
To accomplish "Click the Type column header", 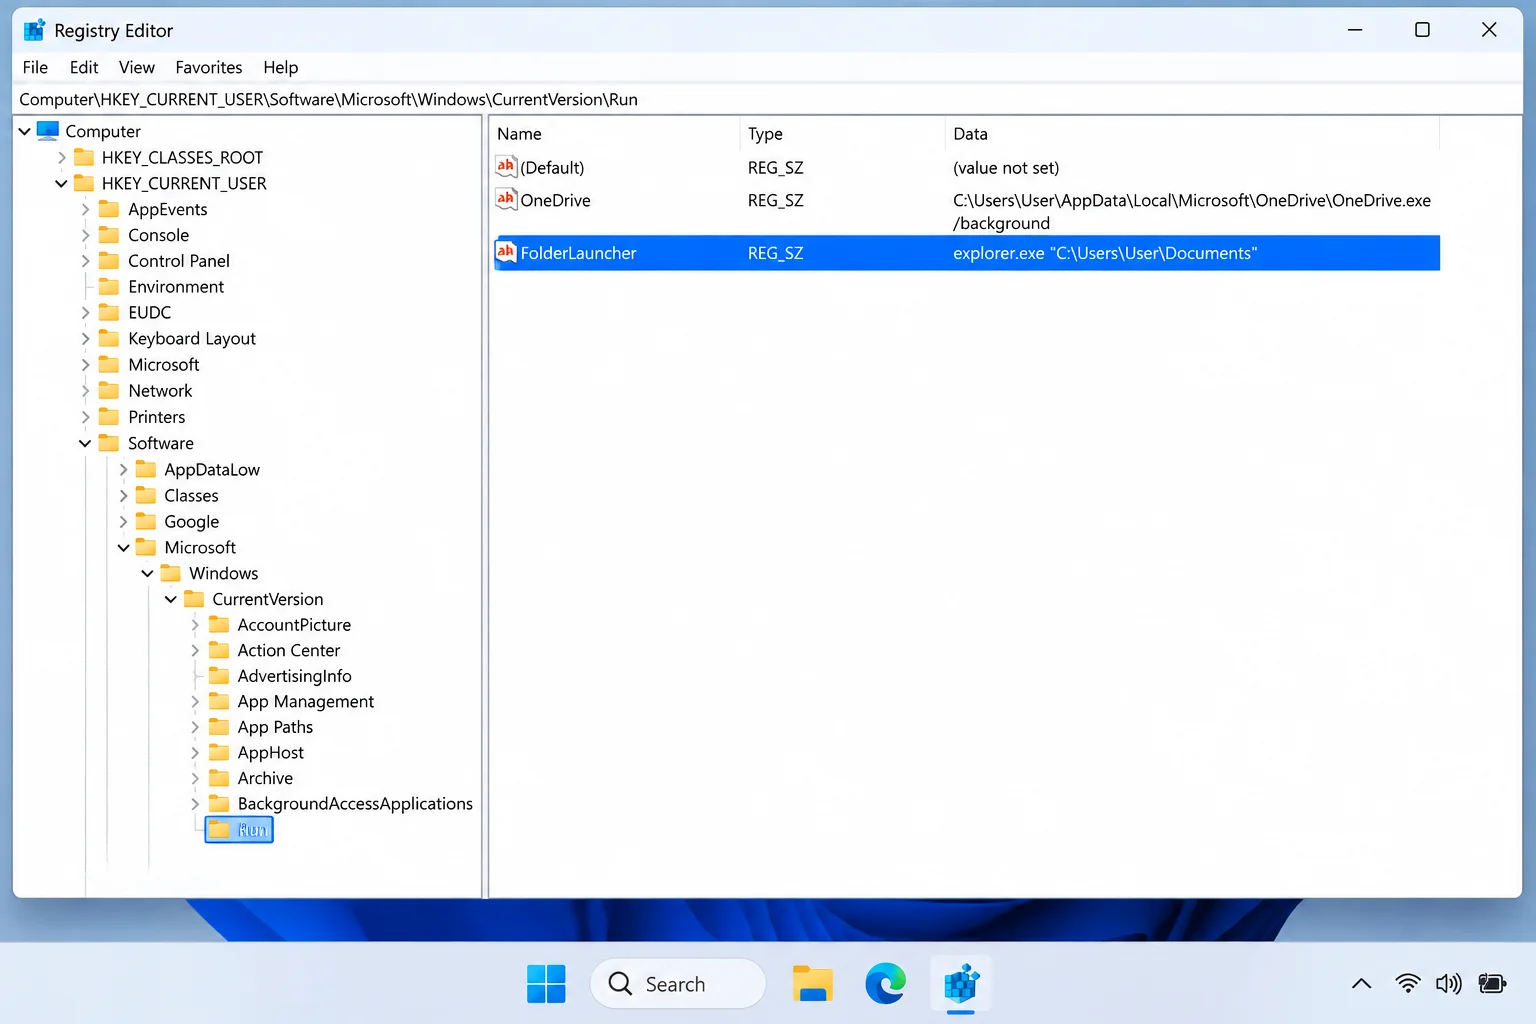I will [x=842, y=134].
